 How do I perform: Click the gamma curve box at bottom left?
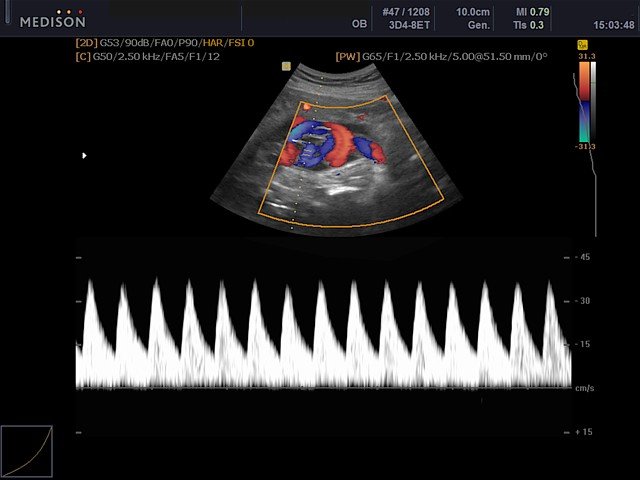(26, 450)
